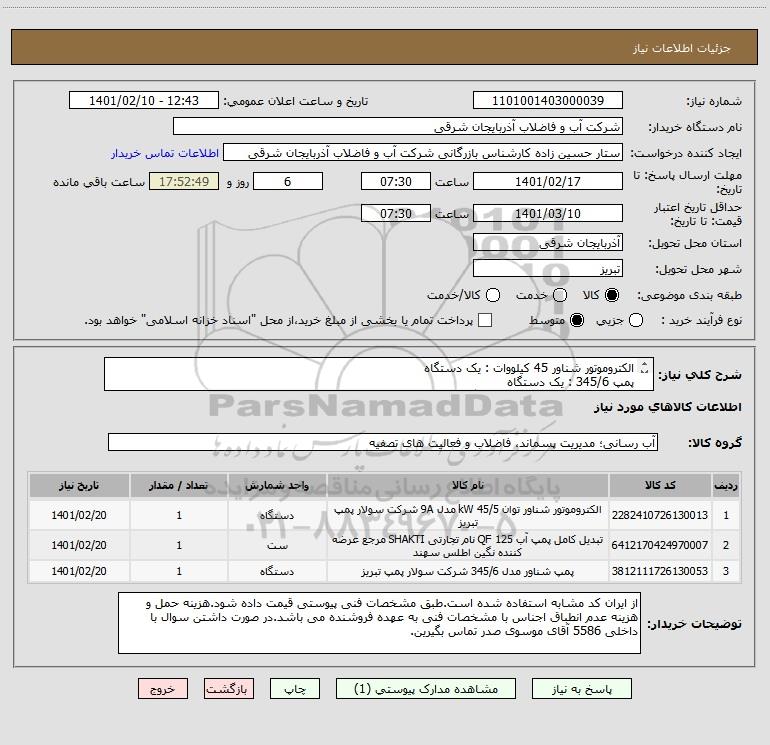Click the جزئیات اطلاعات نیاز header title
The height and width of the screenshot is (745, 770).
click(x=682, y=48)
